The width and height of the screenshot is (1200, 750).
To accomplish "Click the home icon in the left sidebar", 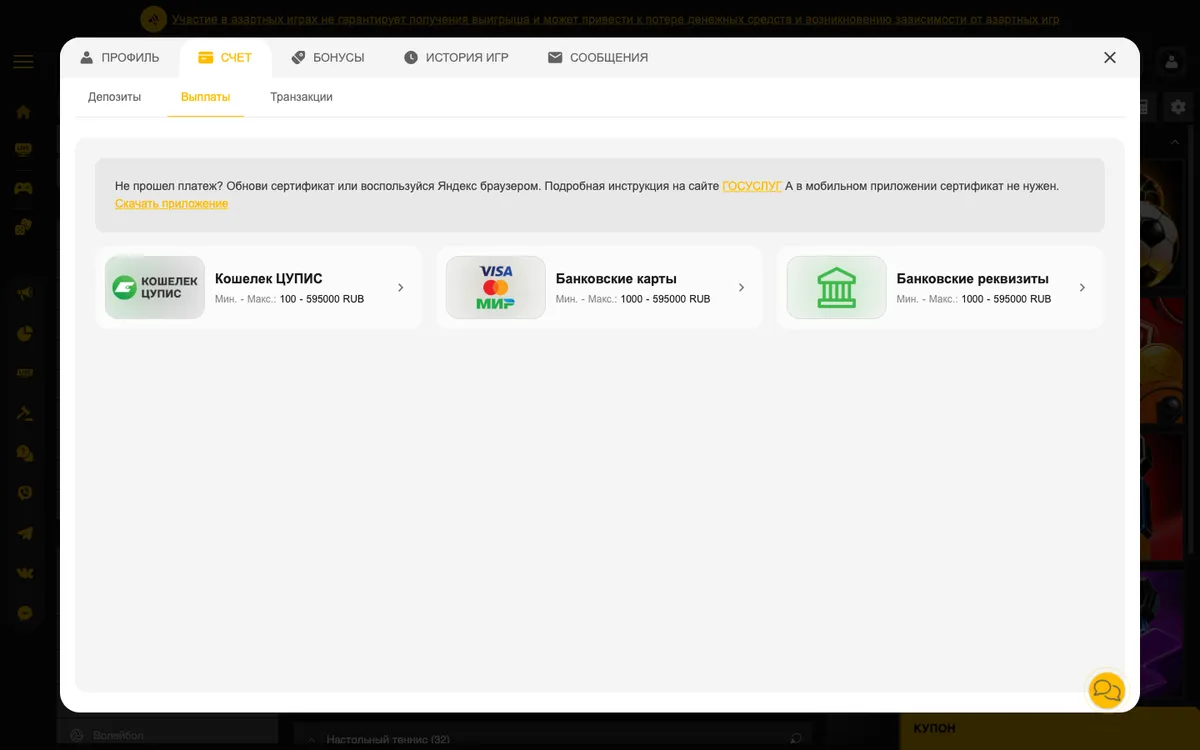I will point(23,112).
